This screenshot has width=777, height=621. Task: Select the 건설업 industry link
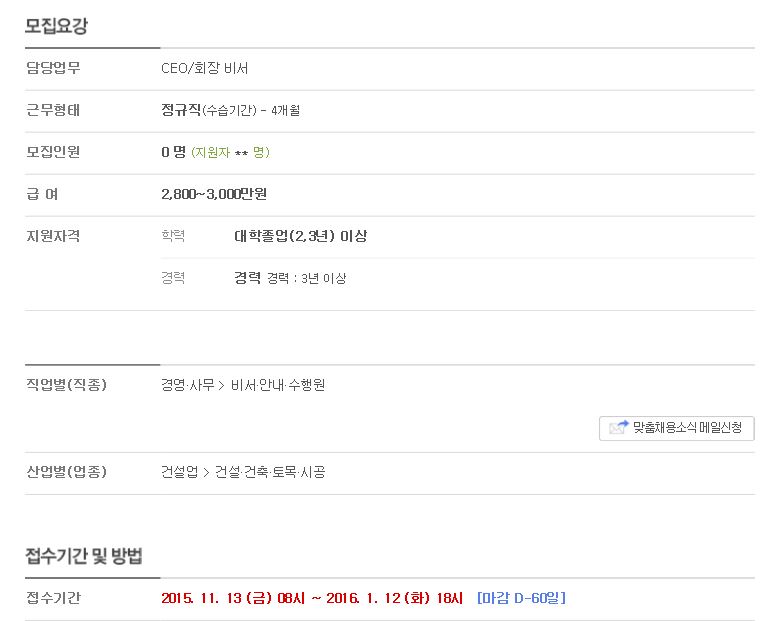(x=179, y=472)
